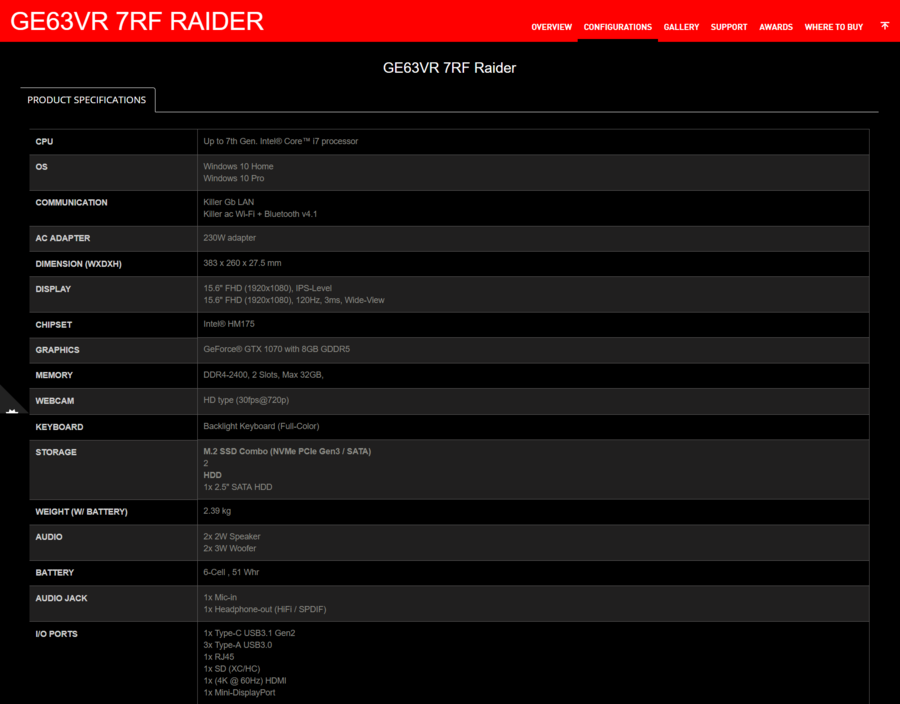
Task: Click 'Backlight Keyboard (Full-Color)' text
Action: pos(261,426)
